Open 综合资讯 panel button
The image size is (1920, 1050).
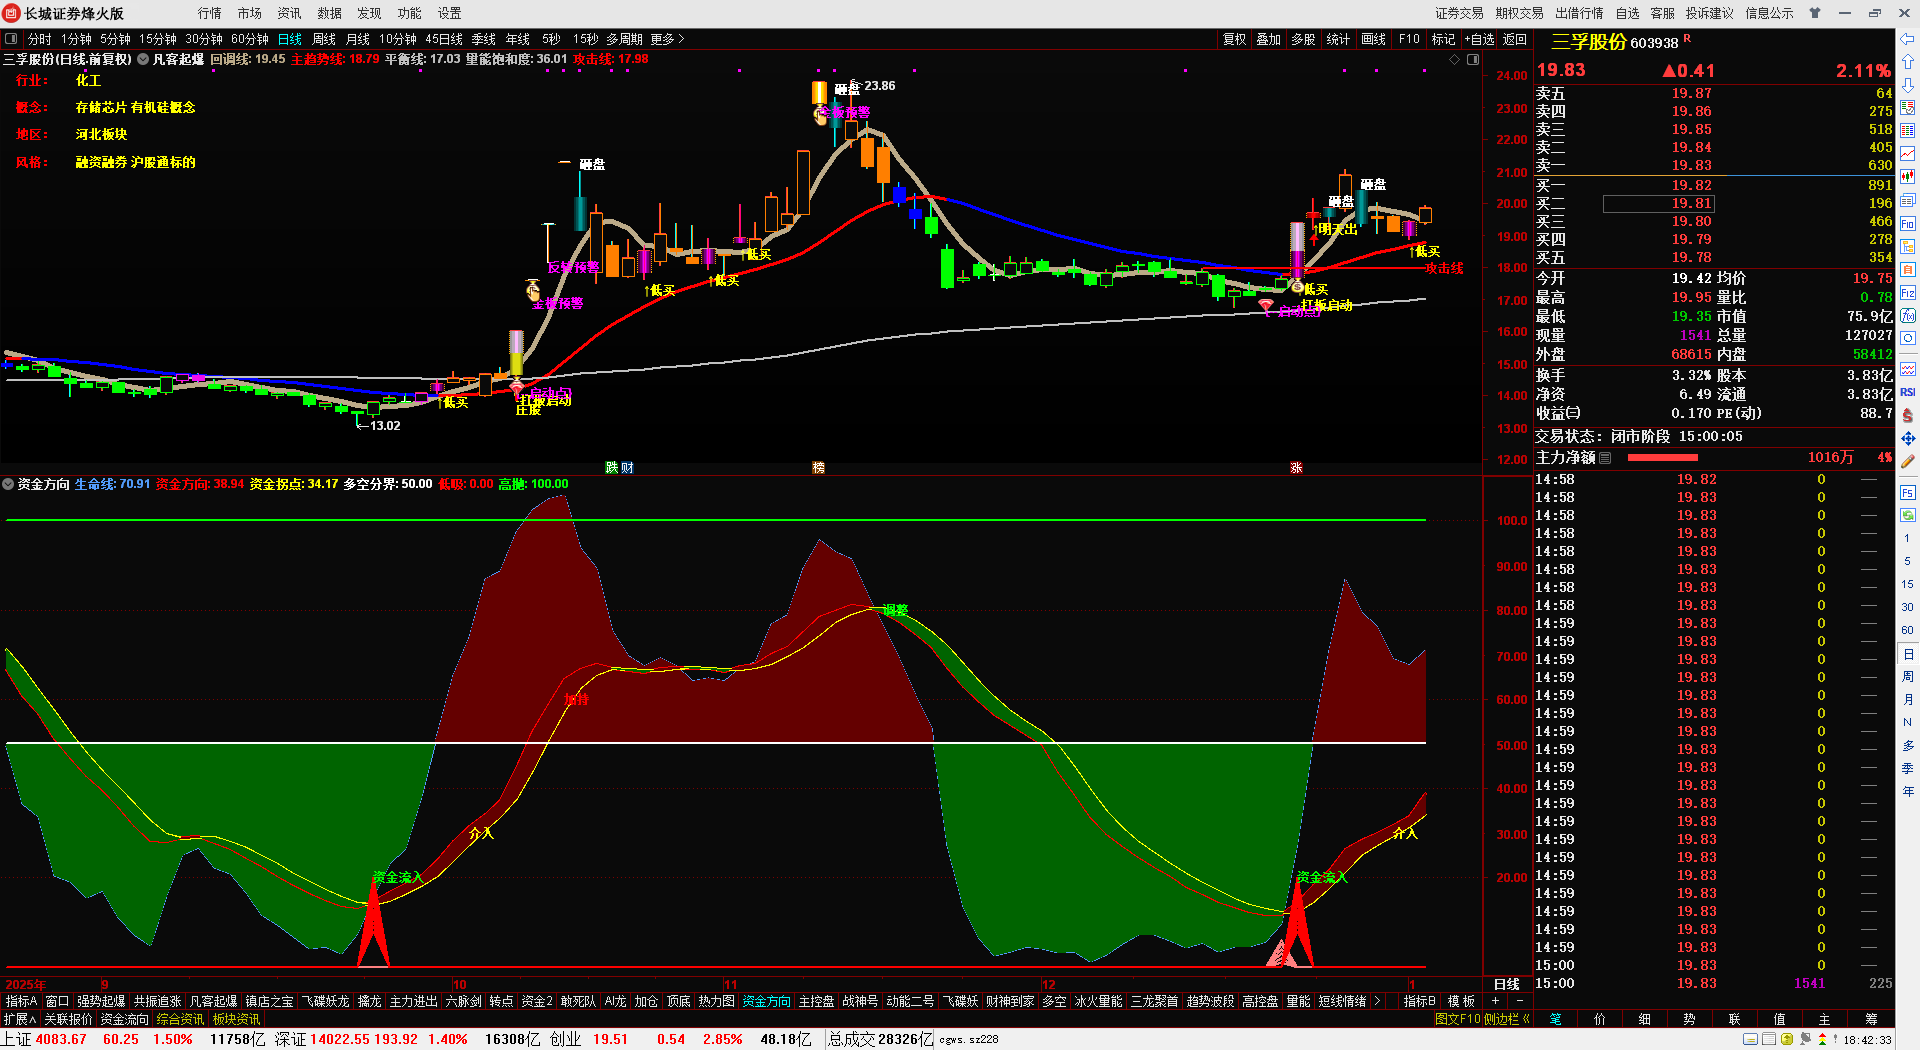click(180, 1019)
